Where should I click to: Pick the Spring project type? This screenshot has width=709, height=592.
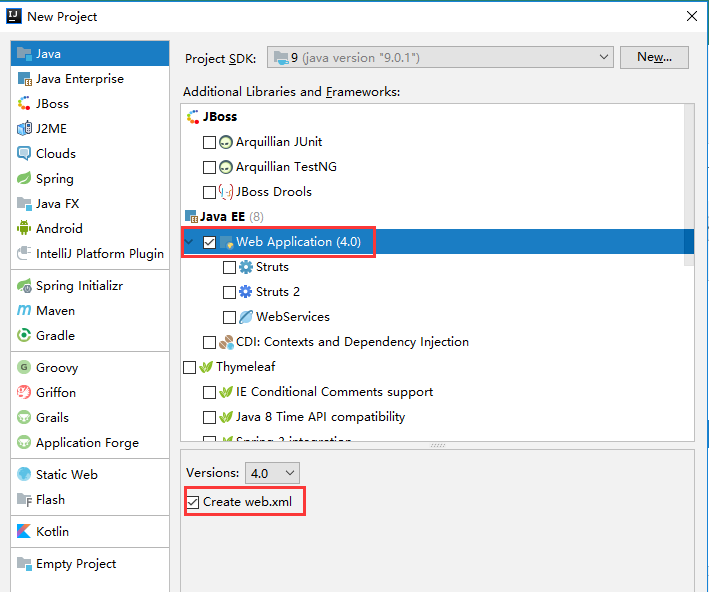[x=90, y=179]
